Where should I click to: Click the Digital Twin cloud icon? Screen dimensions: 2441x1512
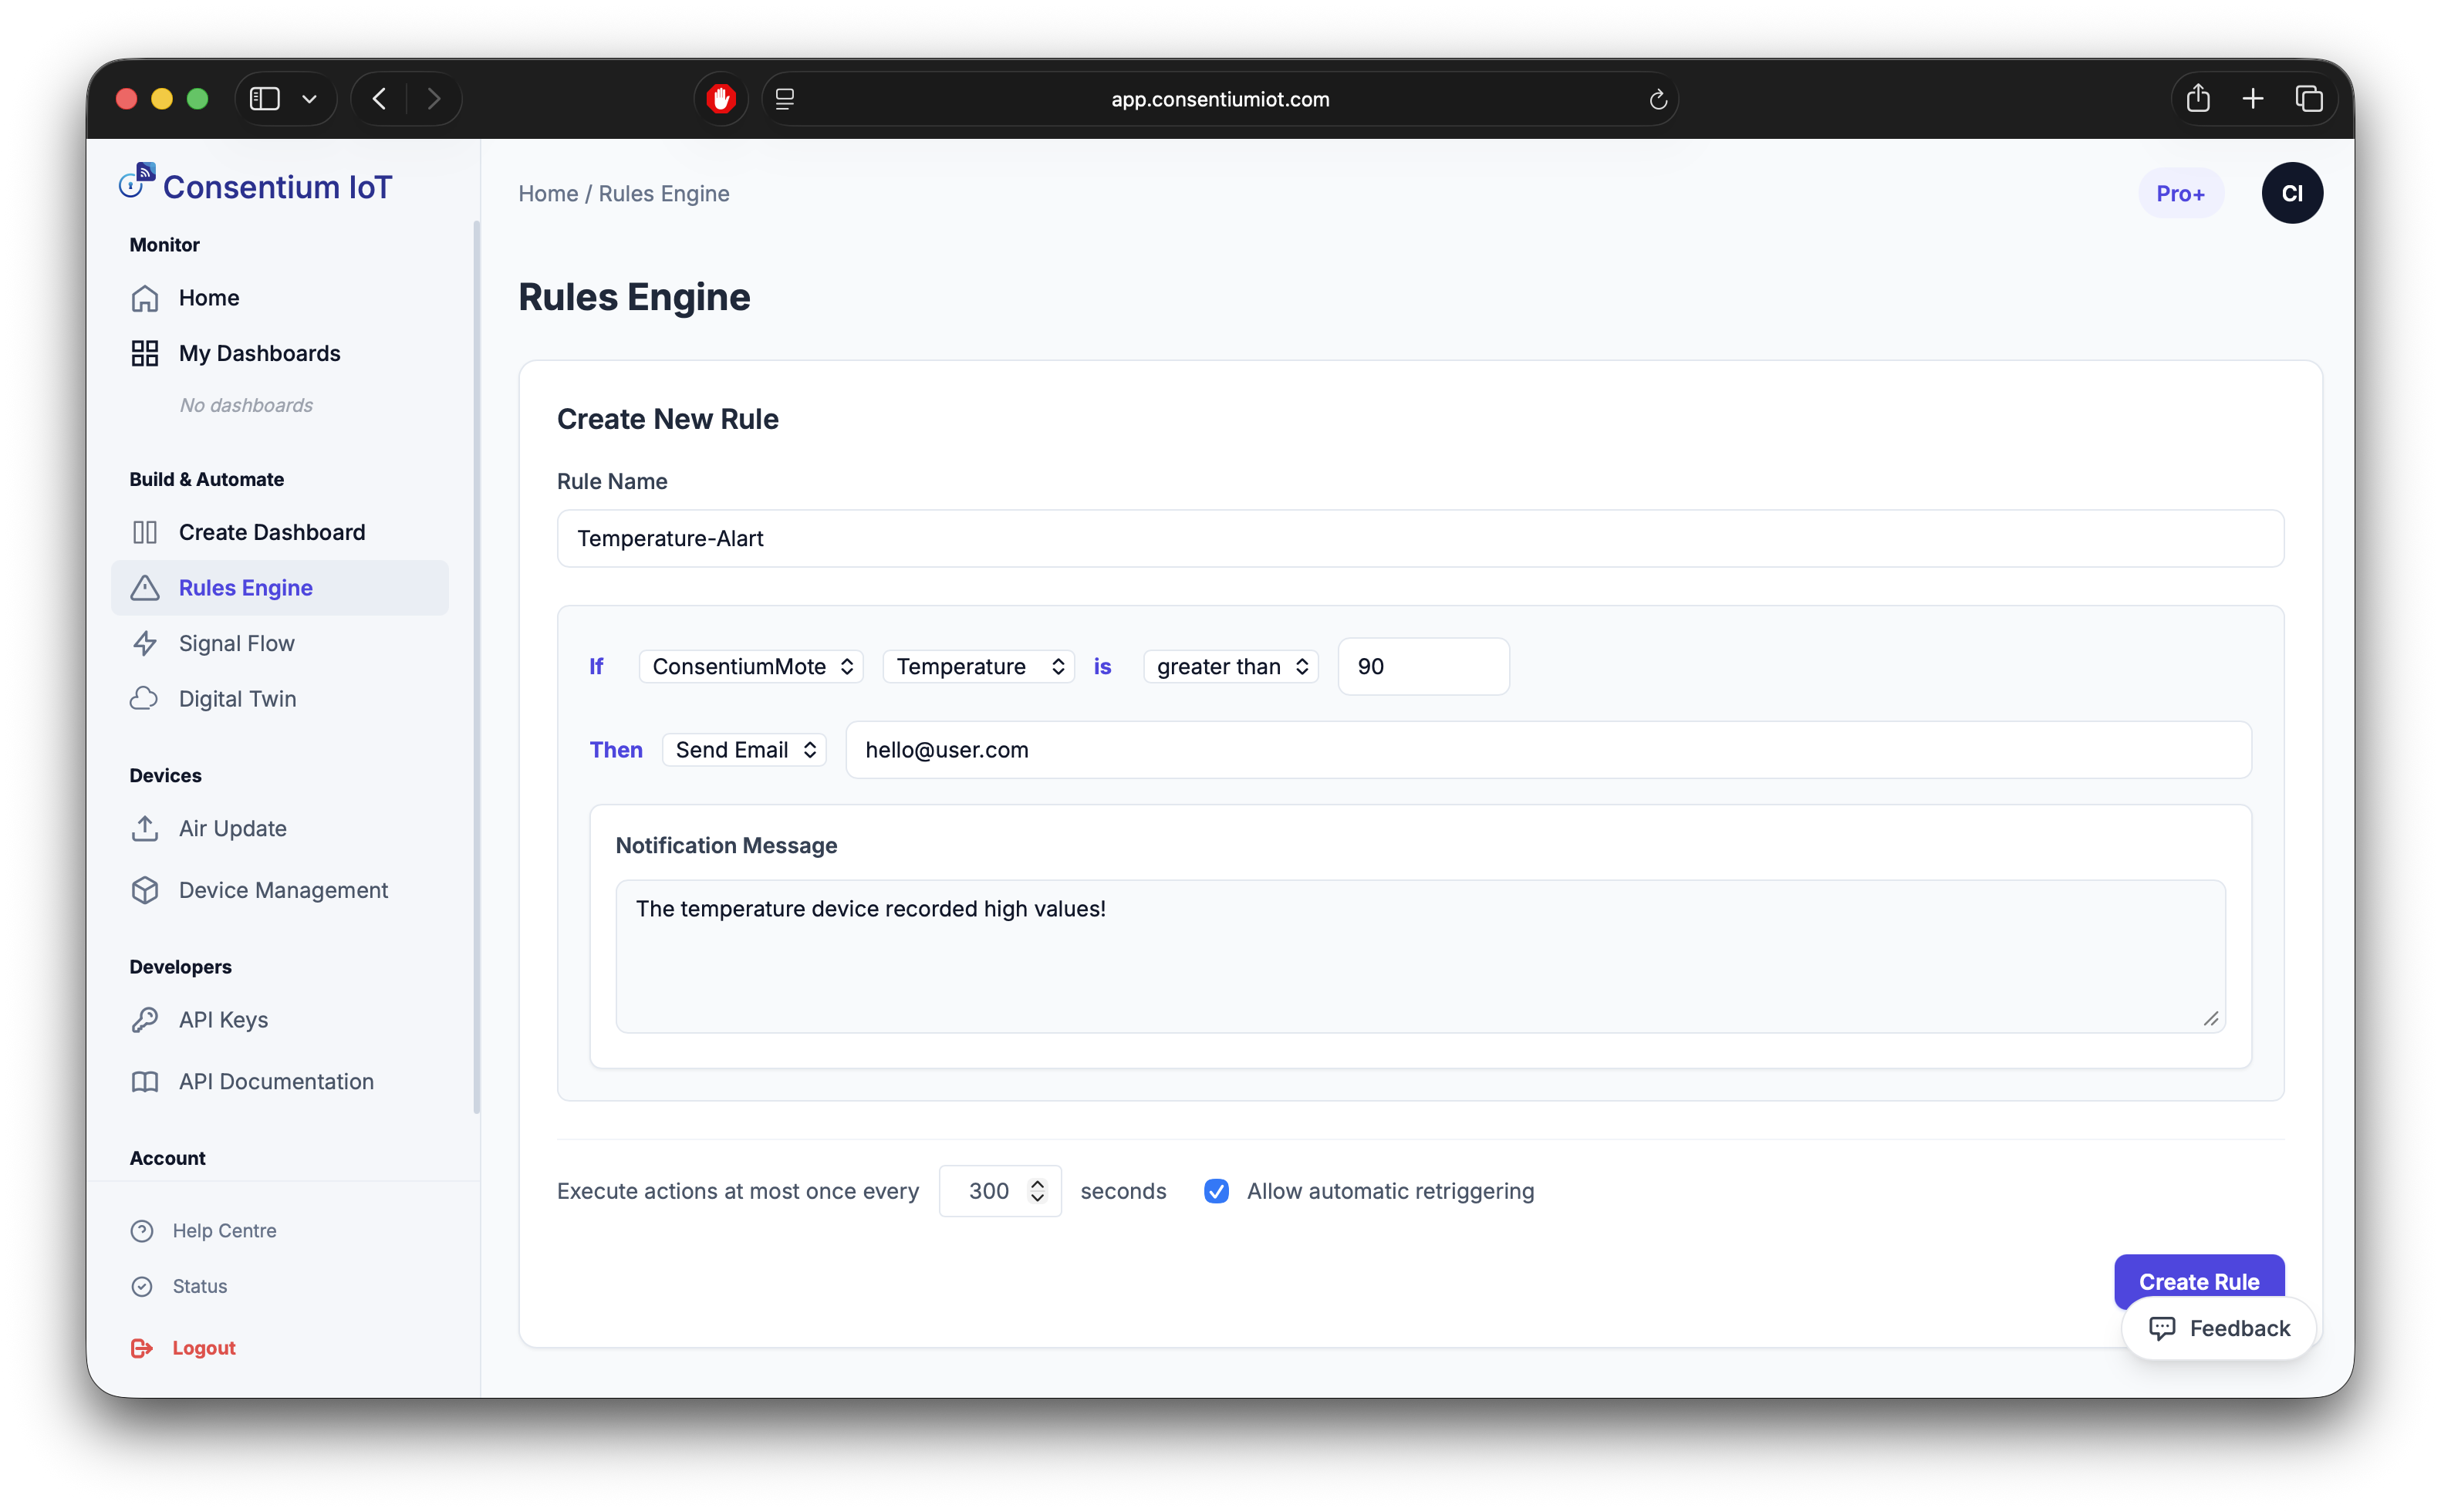145,698
